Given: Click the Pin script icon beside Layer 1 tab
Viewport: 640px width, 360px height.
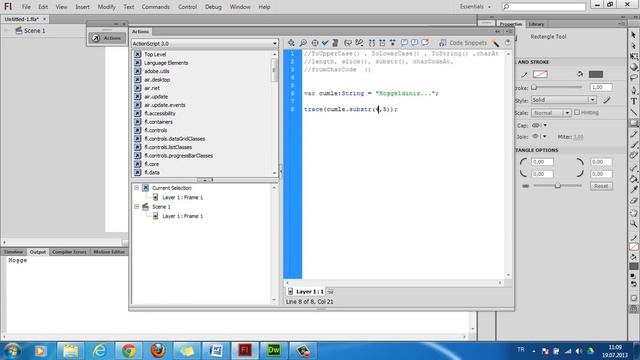Looking at the screenshot, I should tap(330, 292).
